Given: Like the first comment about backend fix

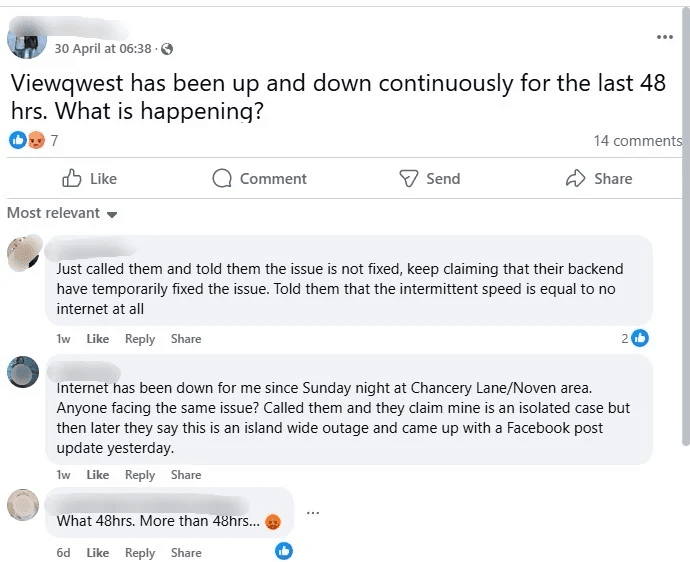Looking at the screenshot, I should [x=97, y=339].
